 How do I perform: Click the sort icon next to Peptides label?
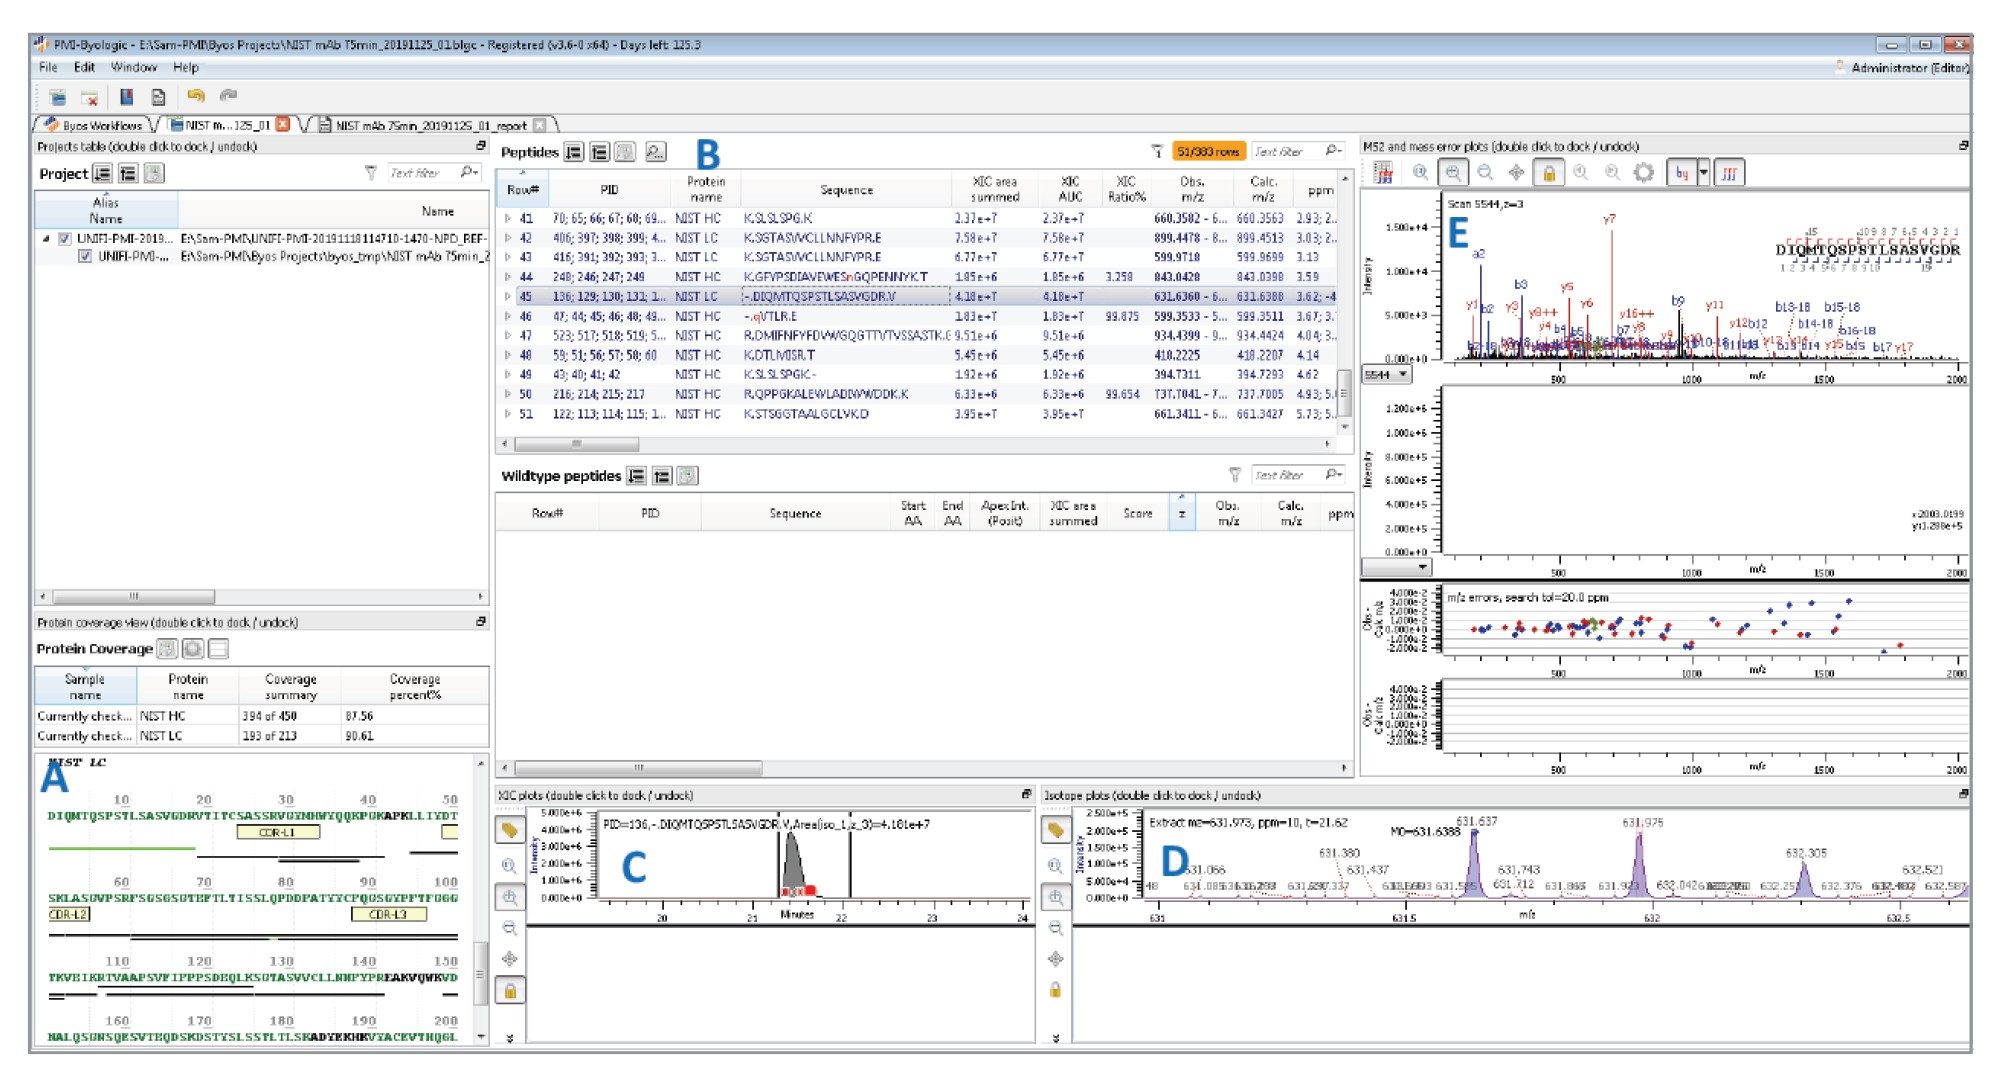click(x=574, y=152)
